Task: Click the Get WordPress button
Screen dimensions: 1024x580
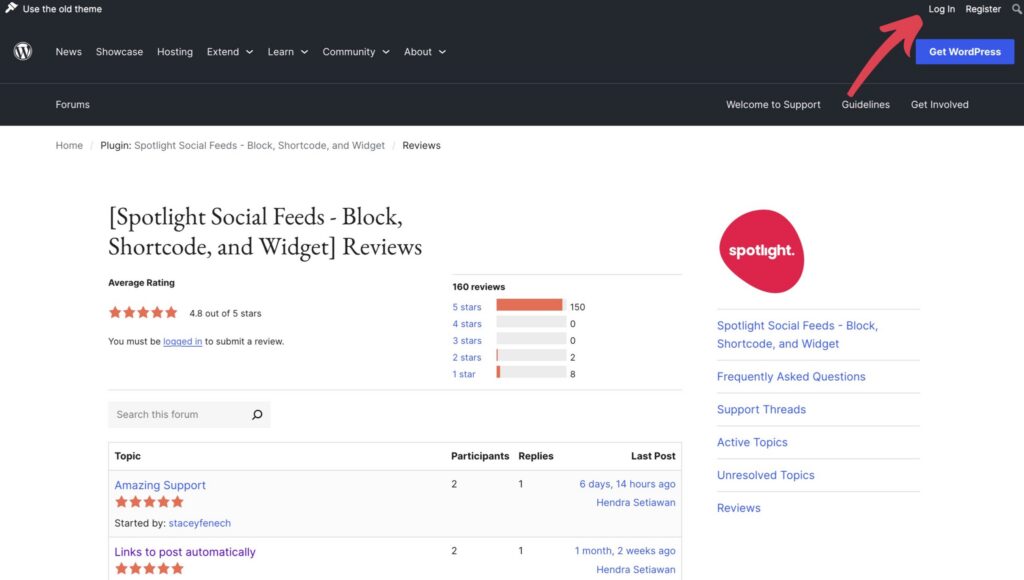Action: 964,51
